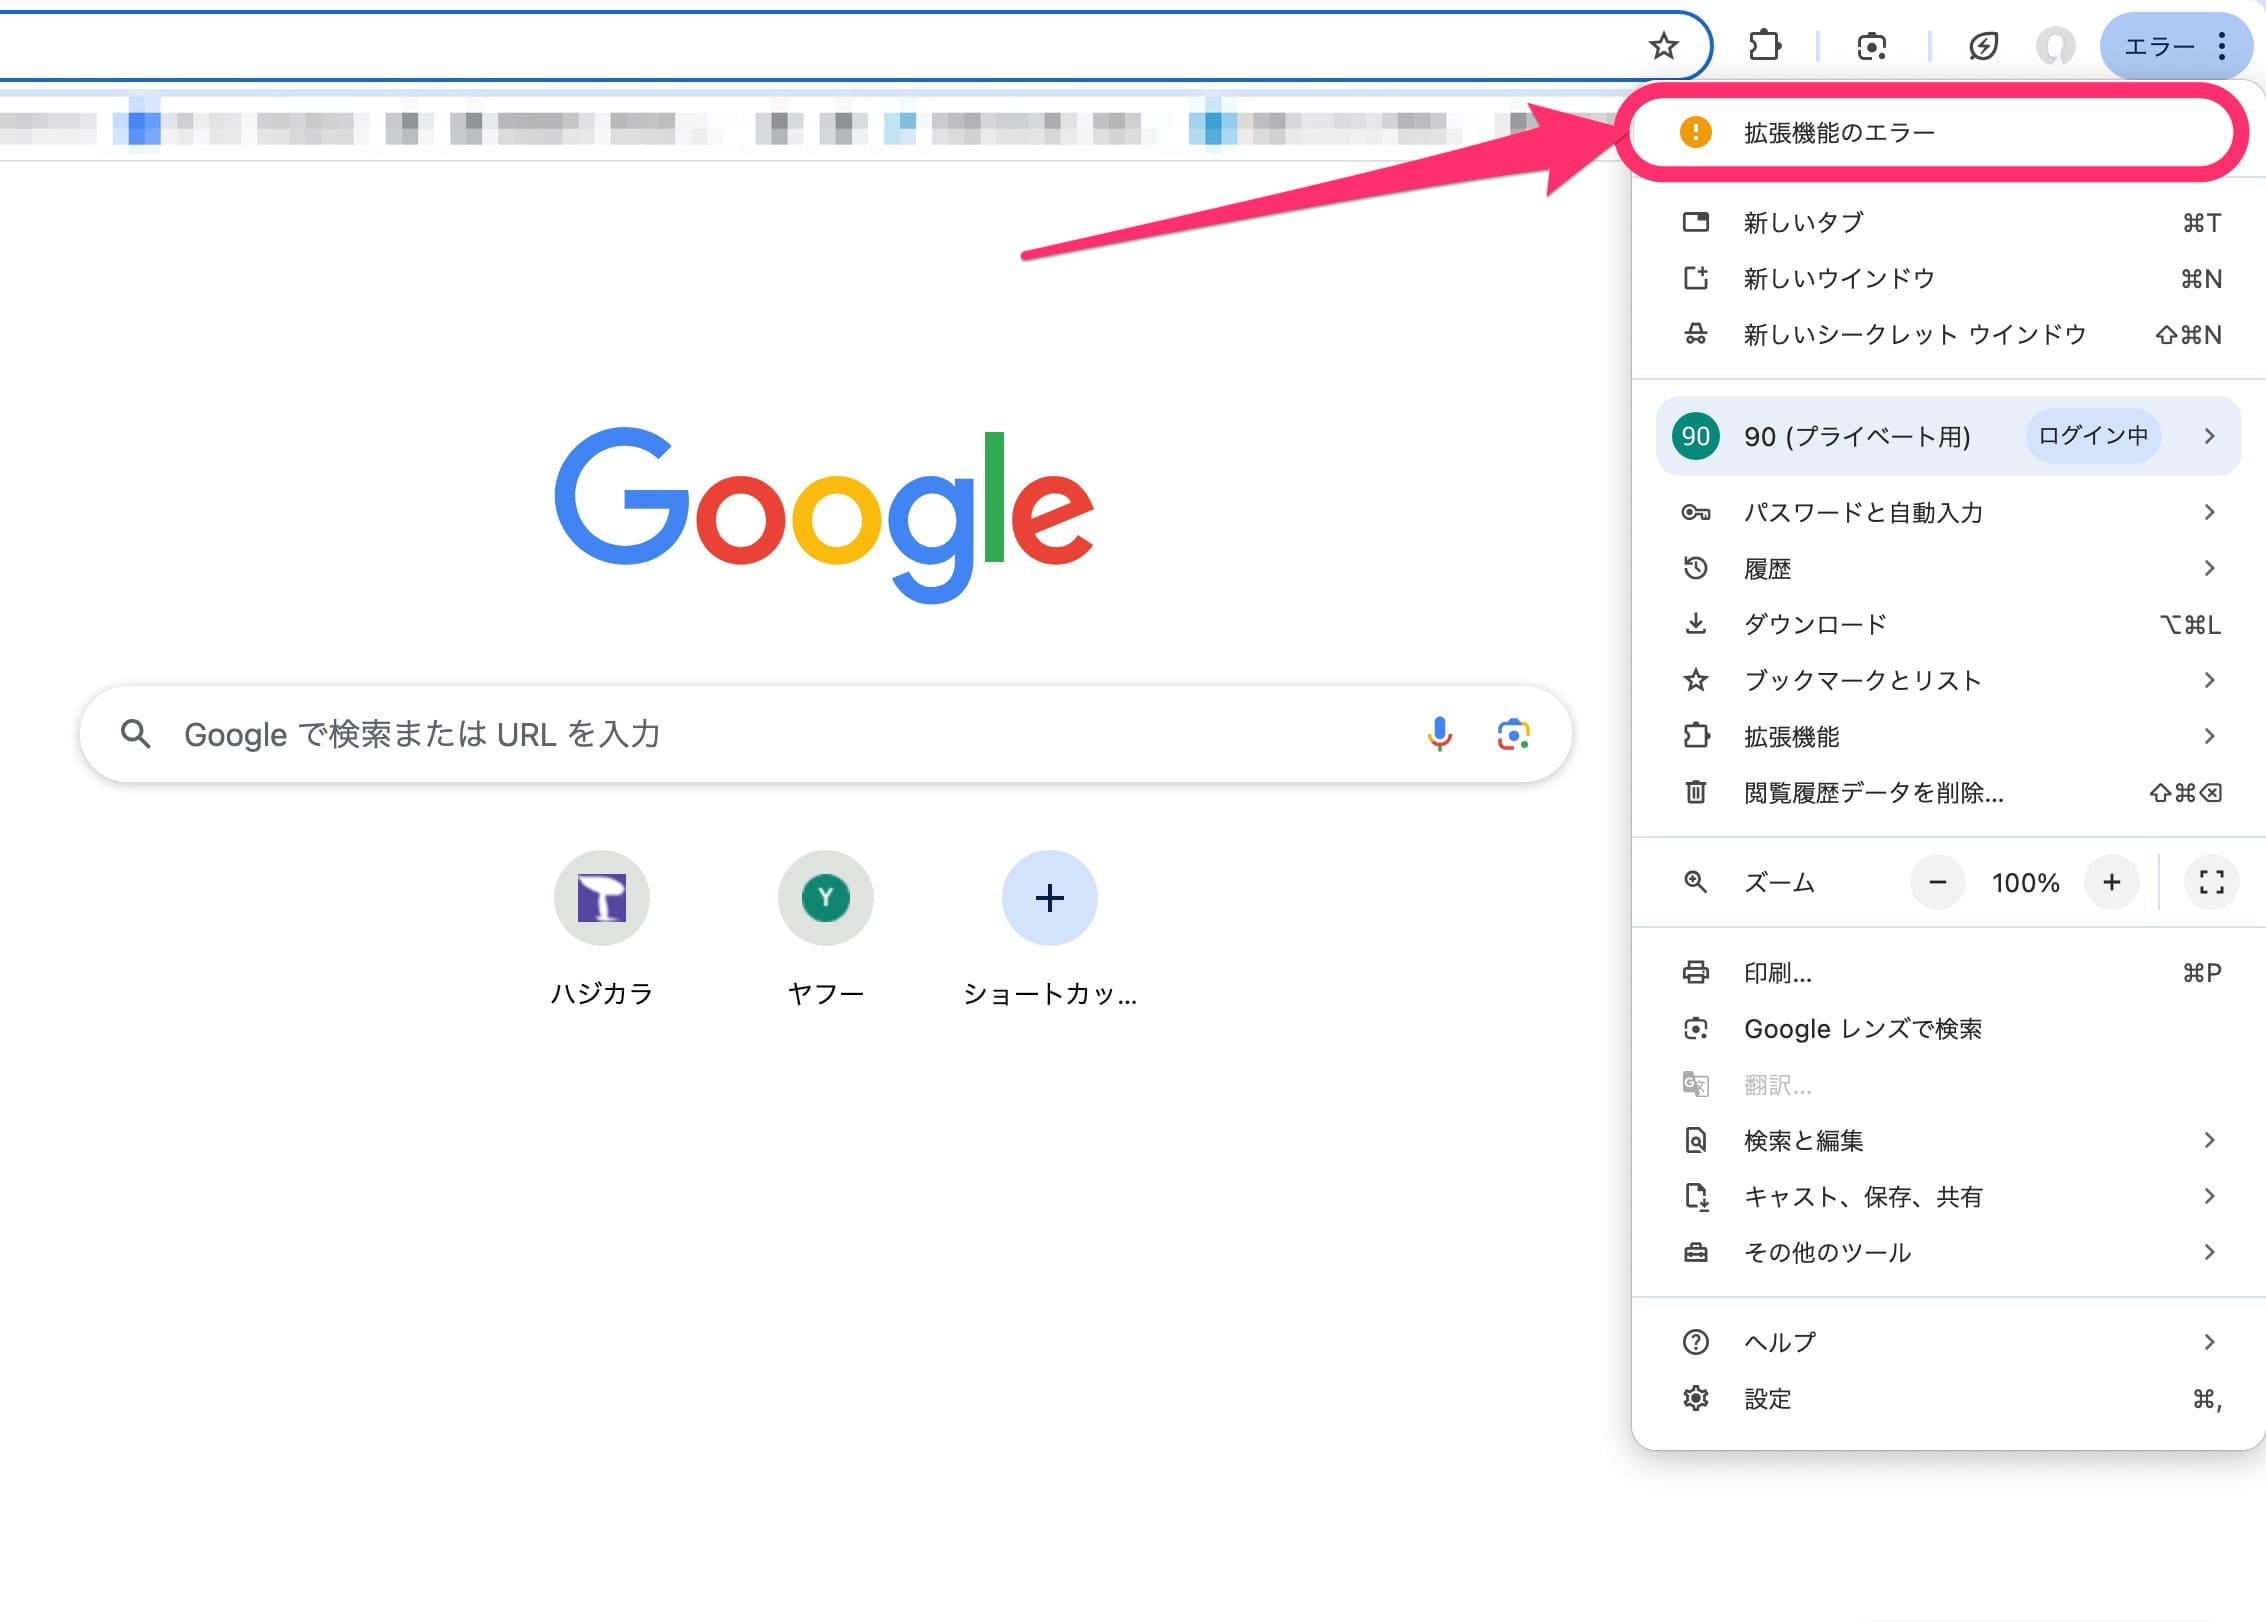Image resolution: width=2266 pixels, height=1622 pixels.
Task: Click the download arrow icon beside ダウンロード
Action: pos(1695,624)
